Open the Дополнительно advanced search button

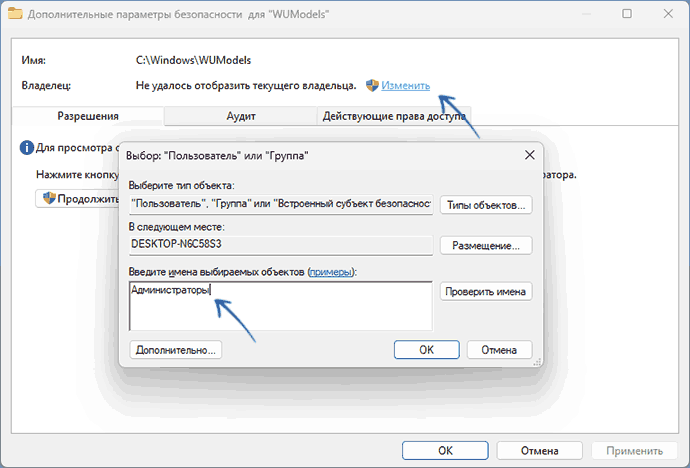click(x=175, y=350)
